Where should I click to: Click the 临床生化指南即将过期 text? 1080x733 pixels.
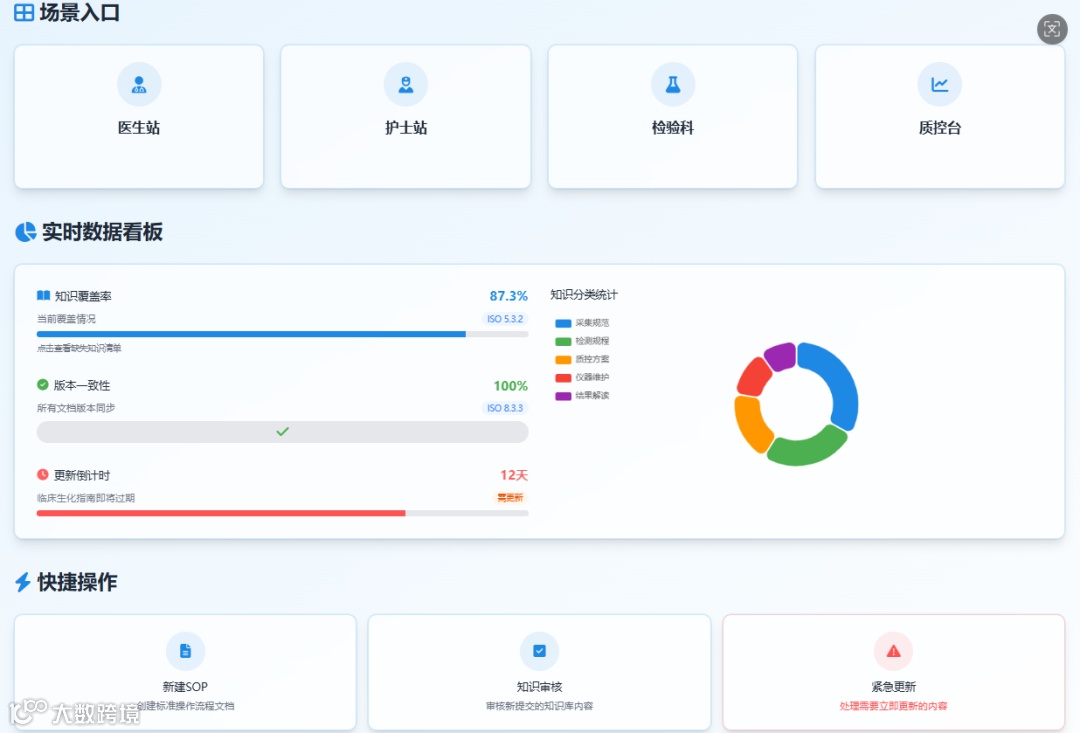point(85,498)
